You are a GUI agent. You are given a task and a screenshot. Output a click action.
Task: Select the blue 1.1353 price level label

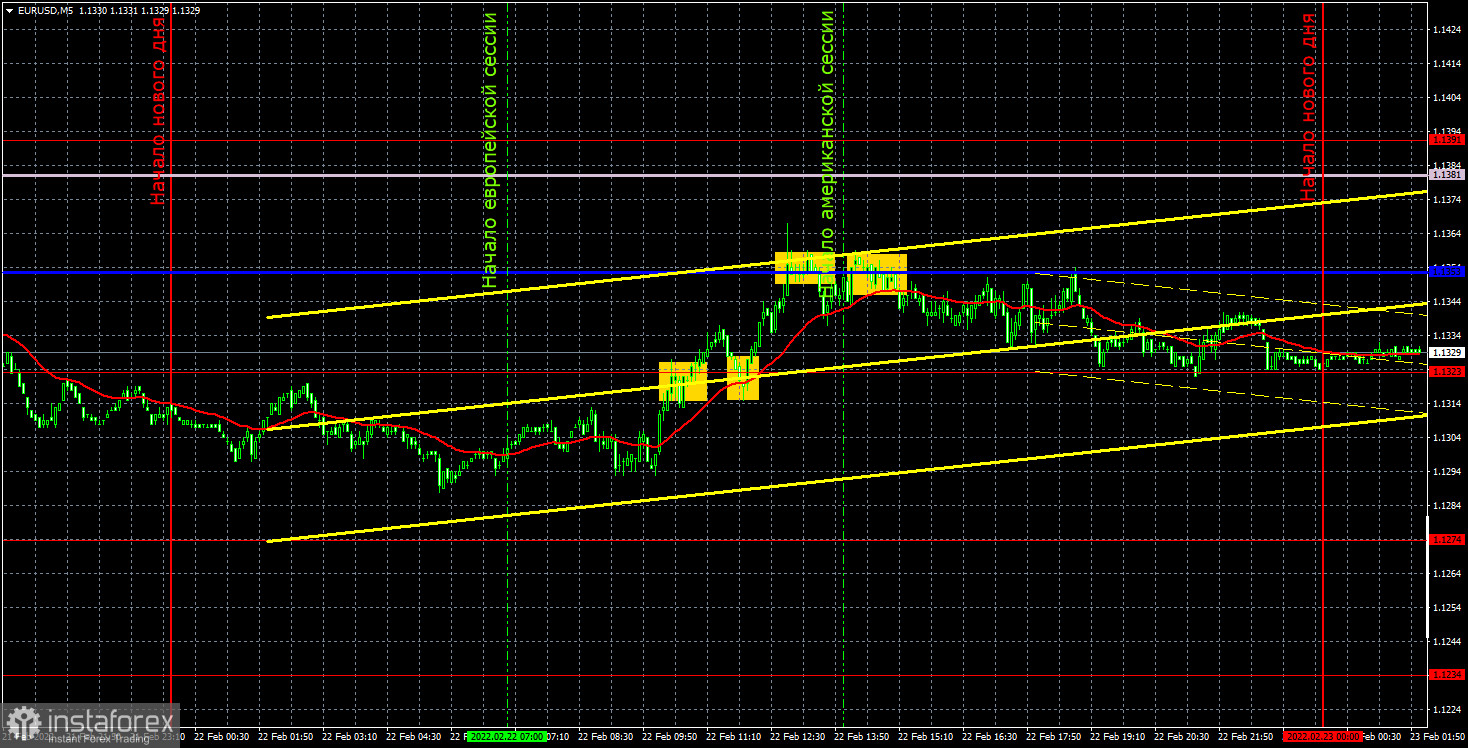[1447, 271]
